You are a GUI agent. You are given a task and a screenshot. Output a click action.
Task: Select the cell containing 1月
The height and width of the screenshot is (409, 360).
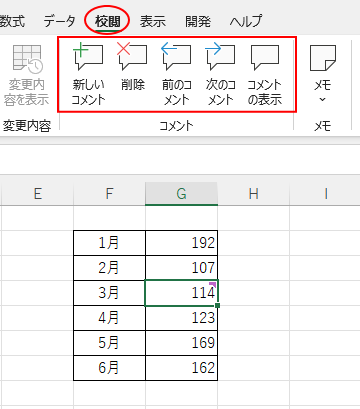click(109, 243)
